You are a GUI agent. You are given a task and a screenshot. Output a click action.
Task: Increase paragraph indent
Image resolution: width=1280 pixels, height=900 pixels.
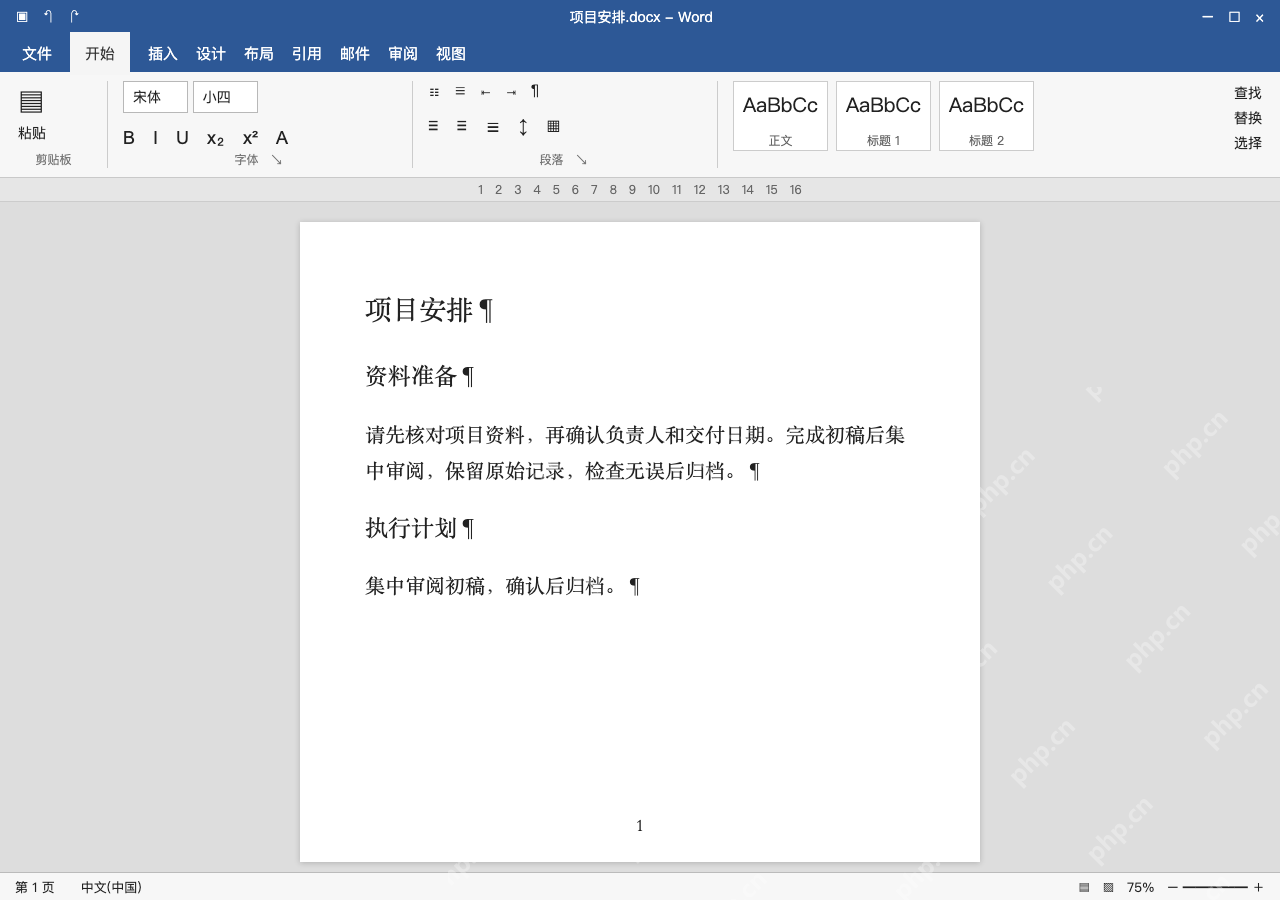pos(511,92)
